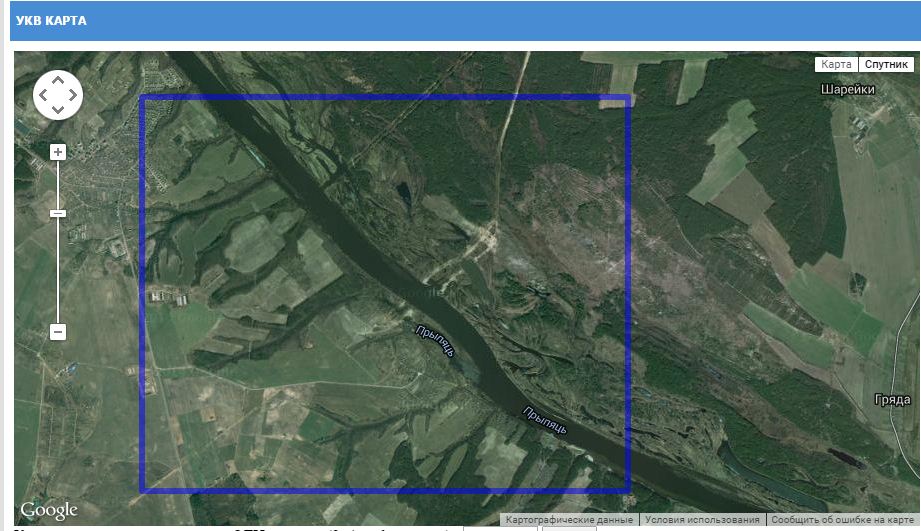
Task: Pan the map left with the left arrow
Action: tap(43, 95)
